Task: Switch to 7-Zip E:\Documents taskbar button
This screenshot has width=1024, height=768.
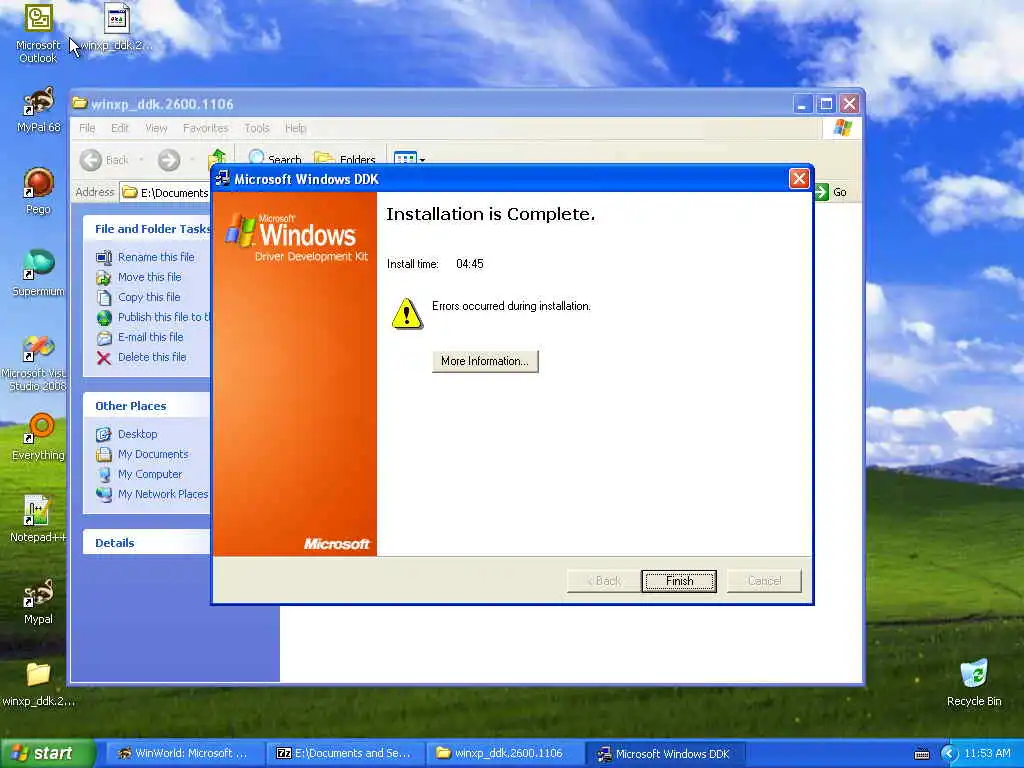Action: [344, 753]
